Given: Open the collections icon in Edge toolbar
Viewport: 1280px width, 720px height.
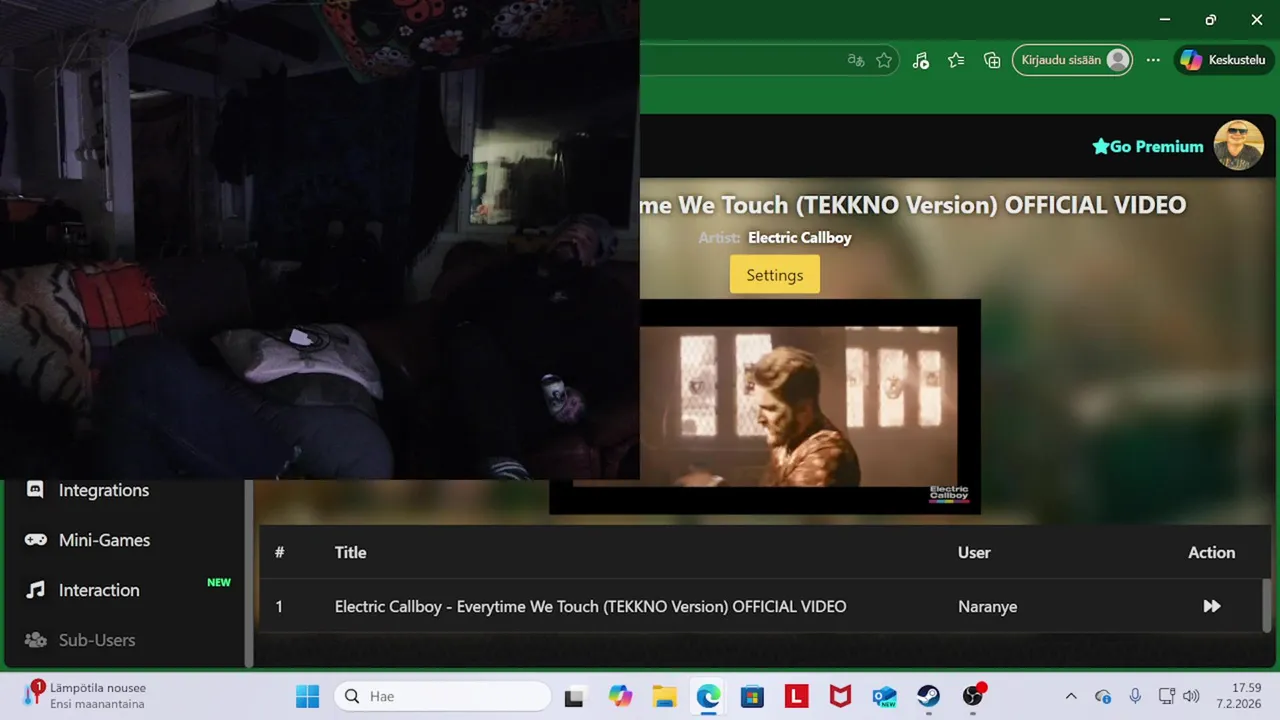Looking at the screenshot, I should tap(992, 60).
